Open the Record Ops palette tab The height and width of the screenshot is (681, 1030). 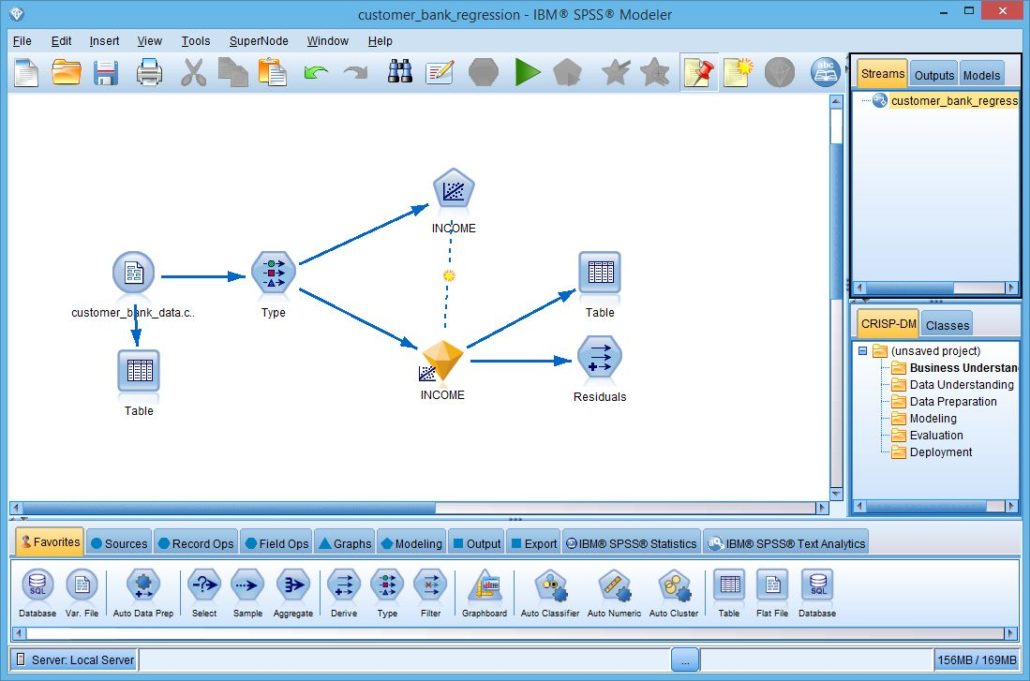point(196,543)
